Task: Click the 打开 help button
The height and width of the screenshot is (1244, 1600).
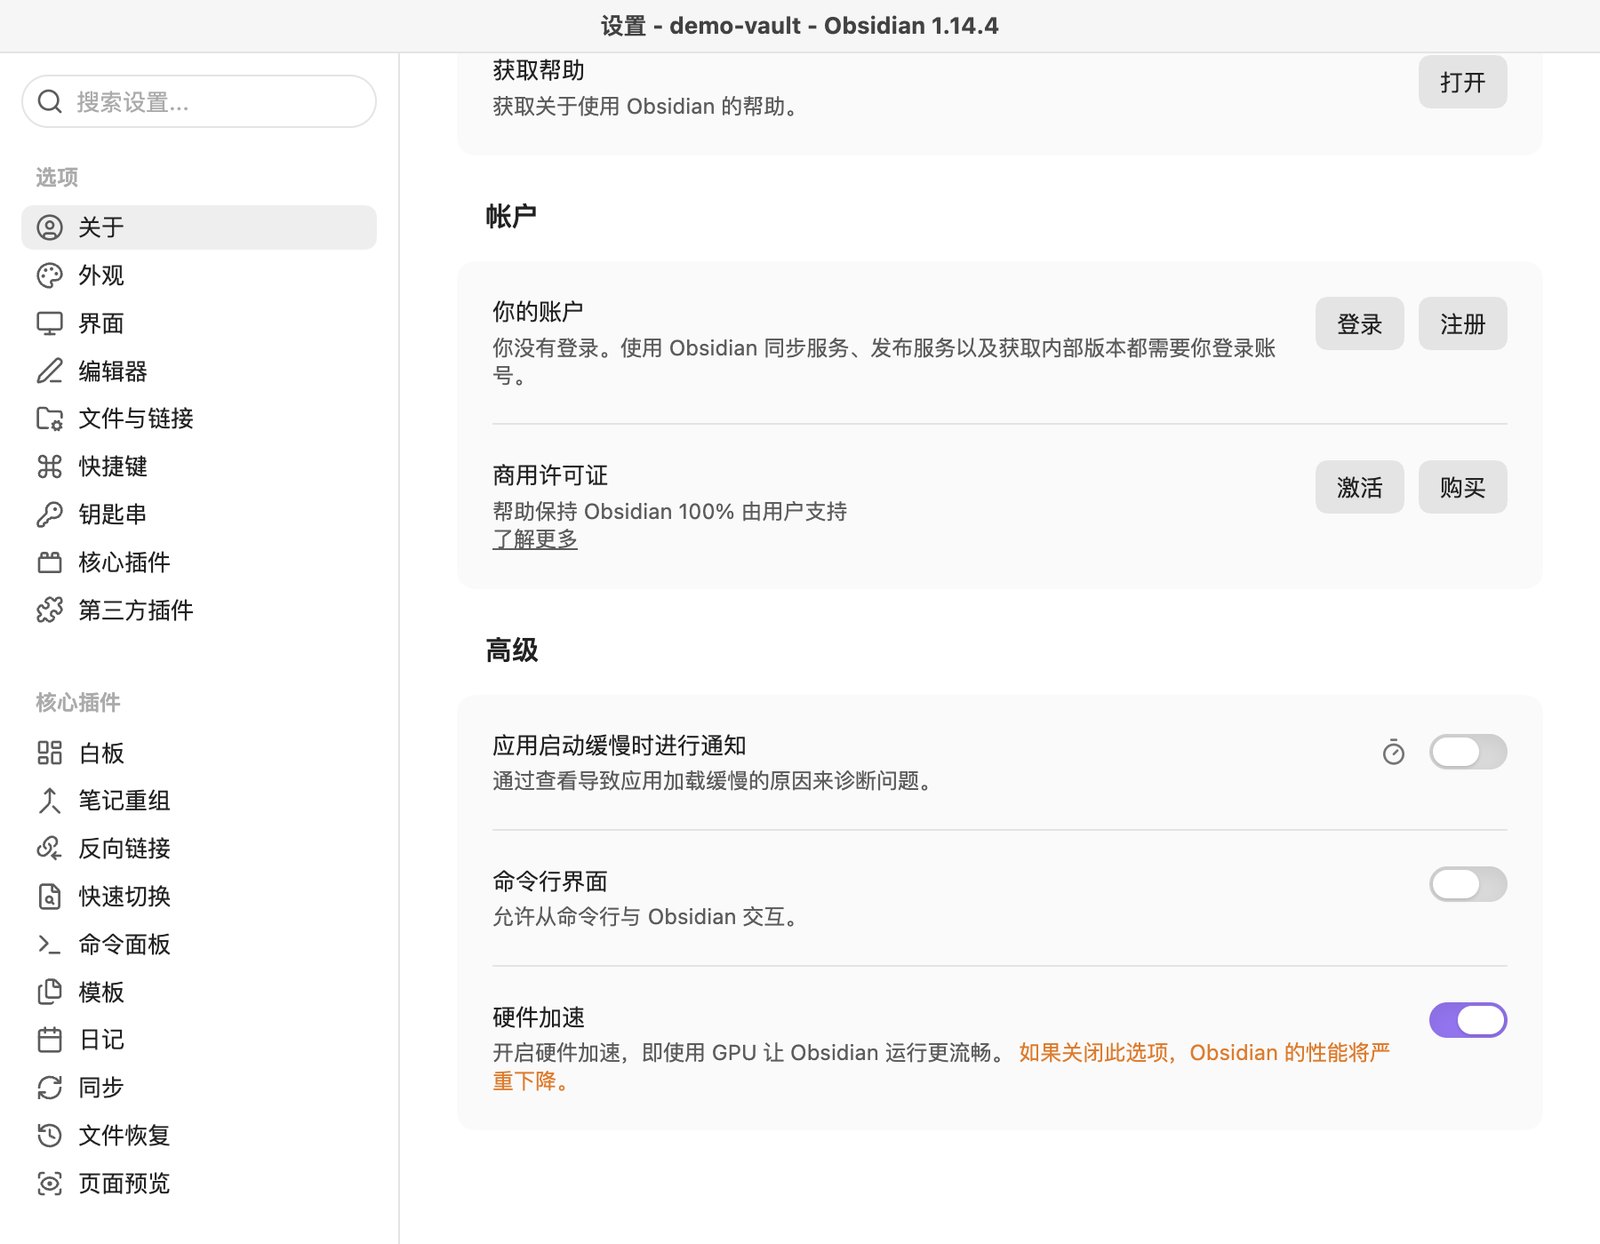Action: coord(1462,82)
